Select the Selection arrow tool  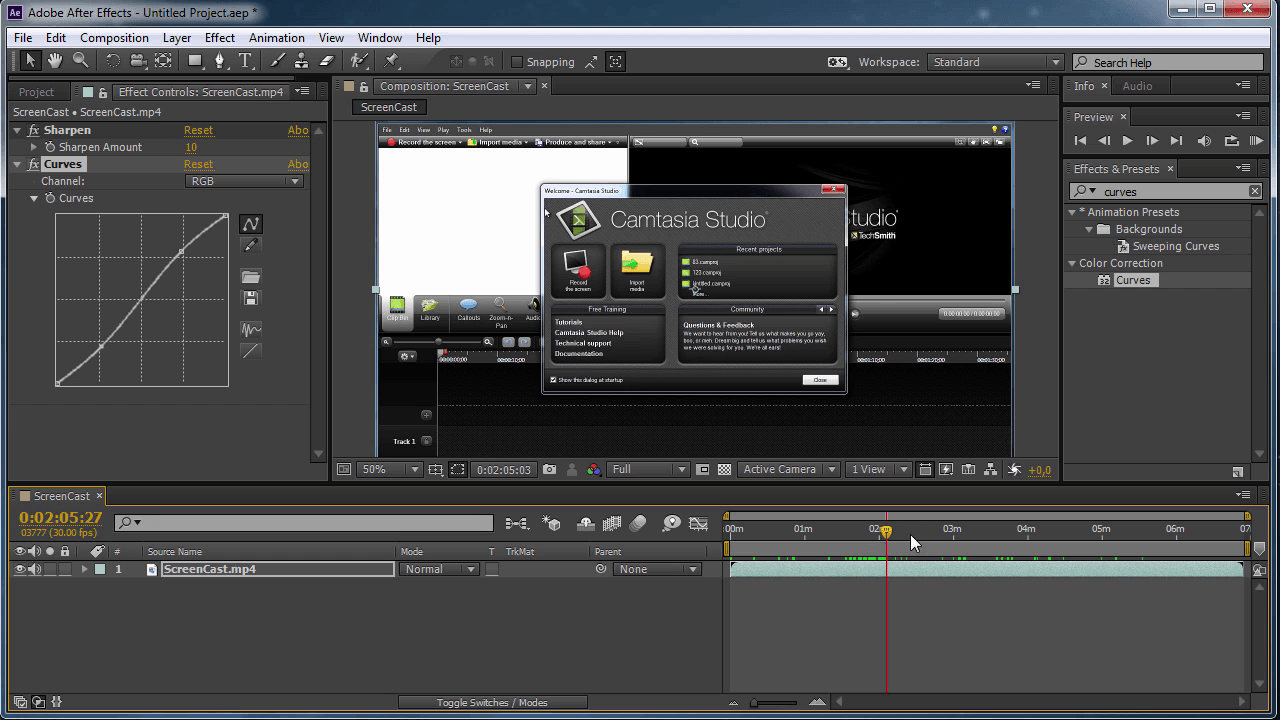click(30, 61)
